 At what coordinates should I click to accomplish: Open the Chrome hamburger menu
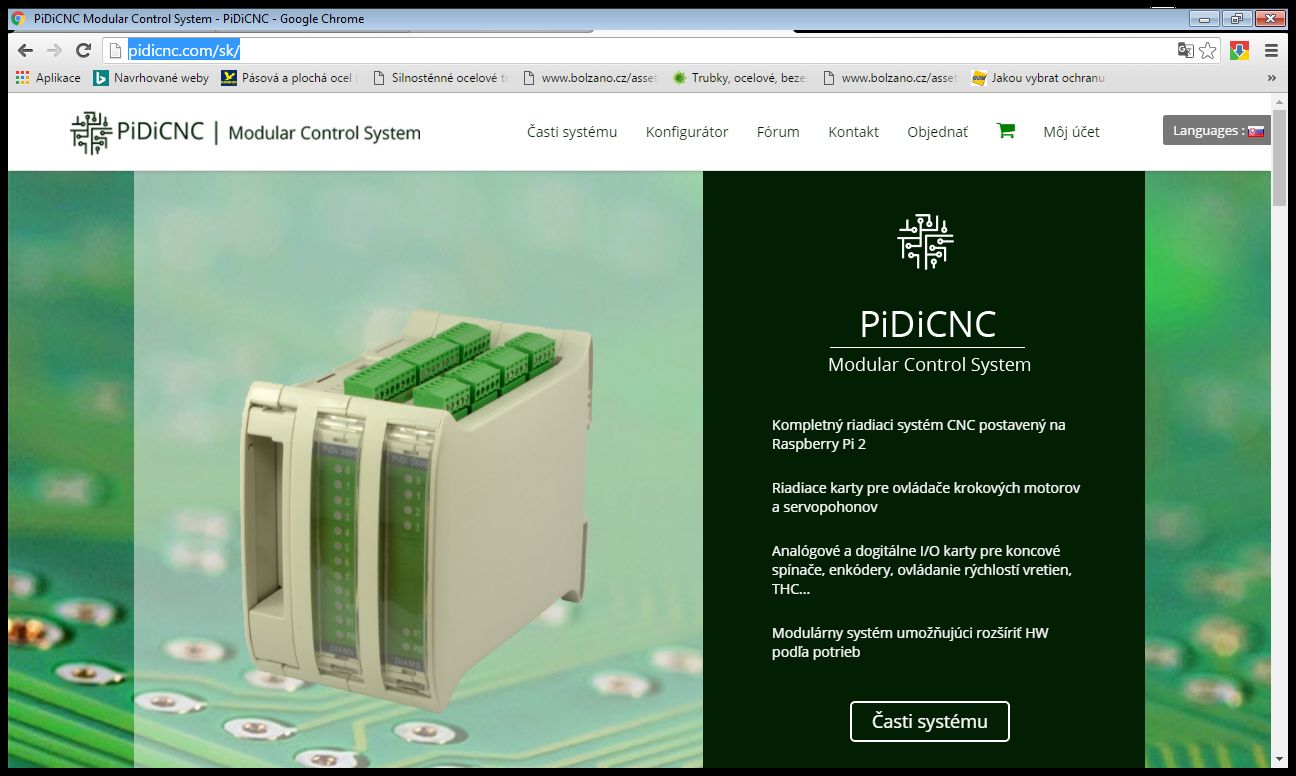(x=1271, y=51)
